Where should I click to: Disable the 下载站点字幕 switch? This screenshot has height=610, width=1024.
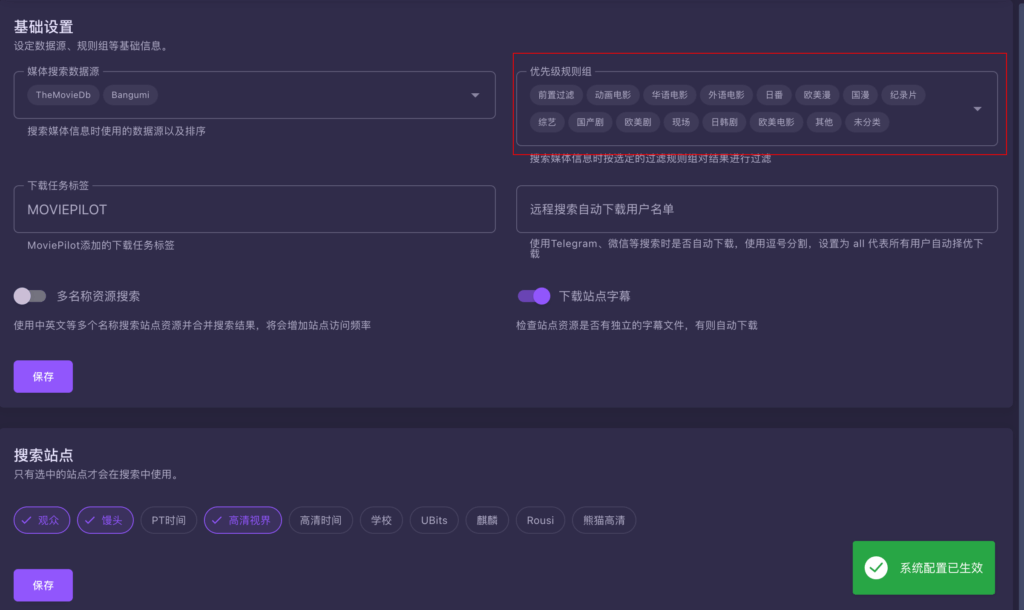click(534, 296)
